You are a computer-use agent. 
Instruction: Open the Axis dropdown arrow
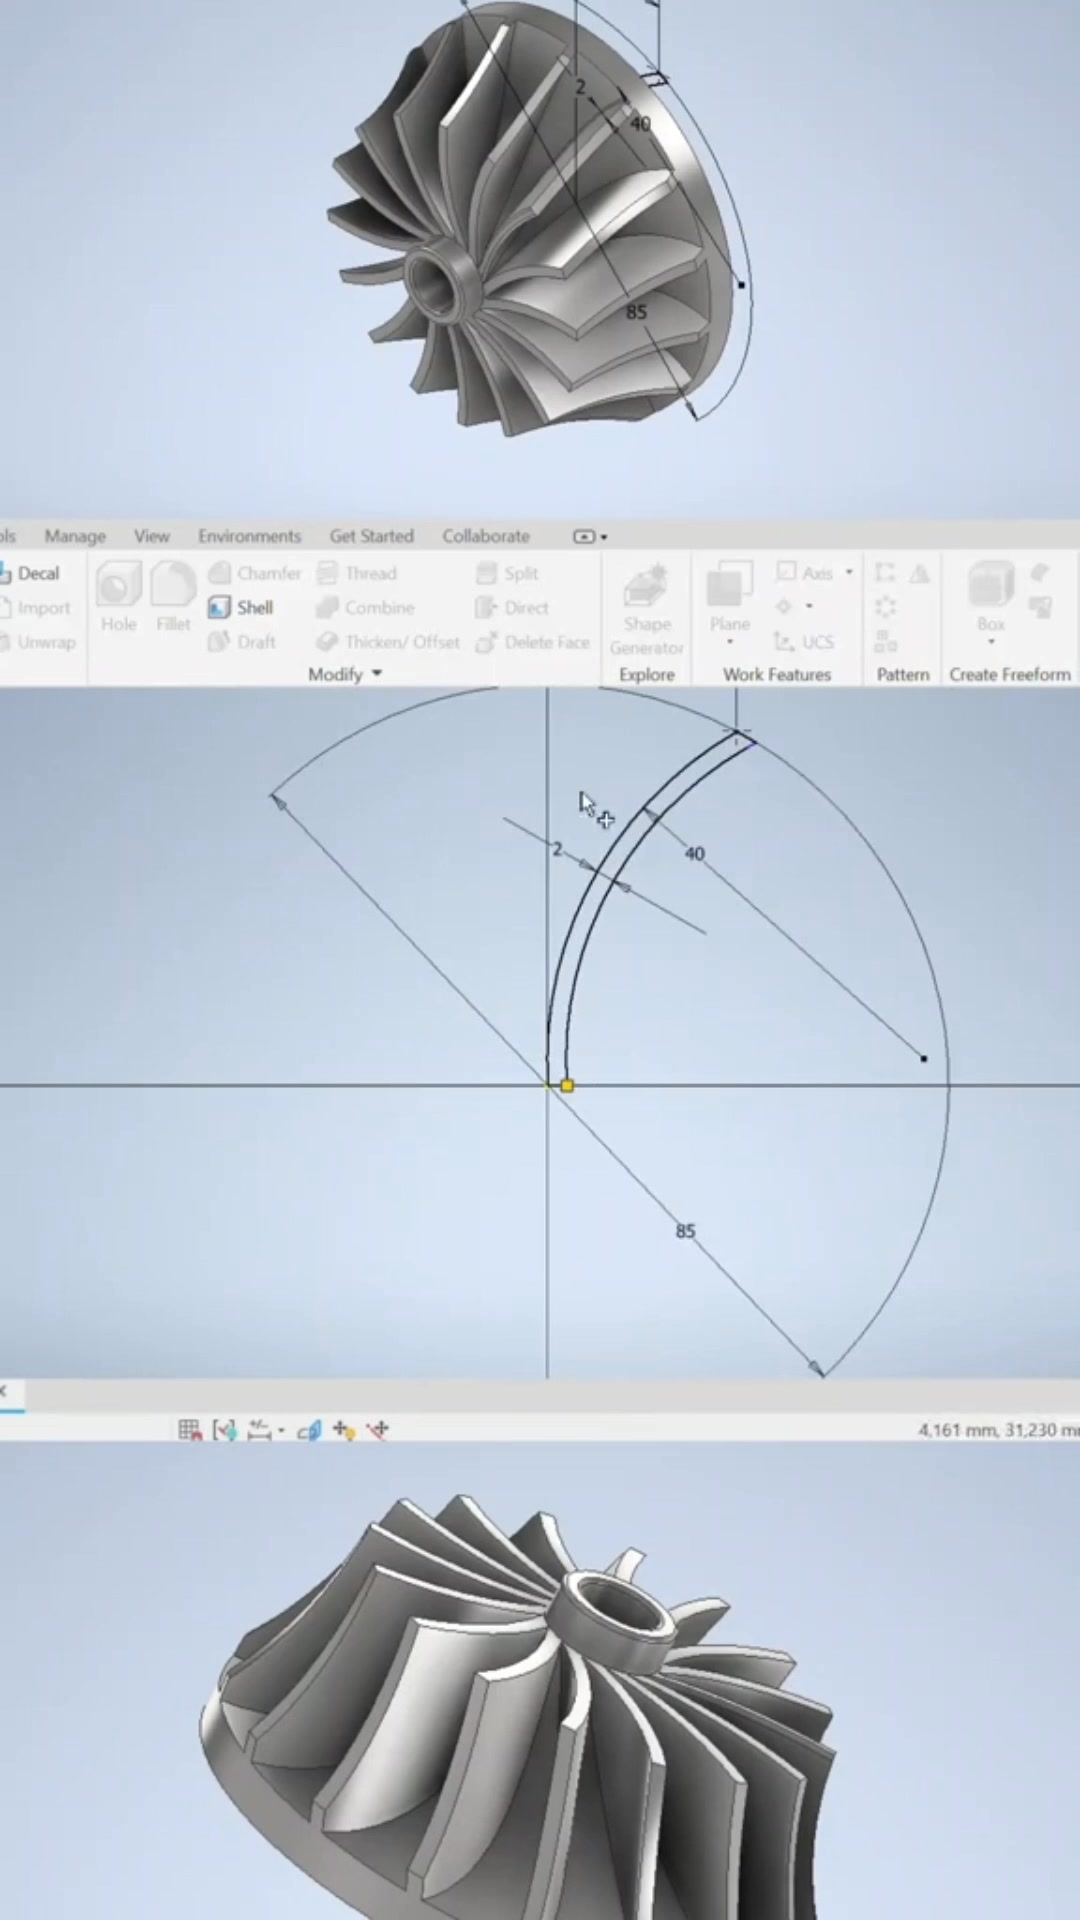tap(849, 572)
